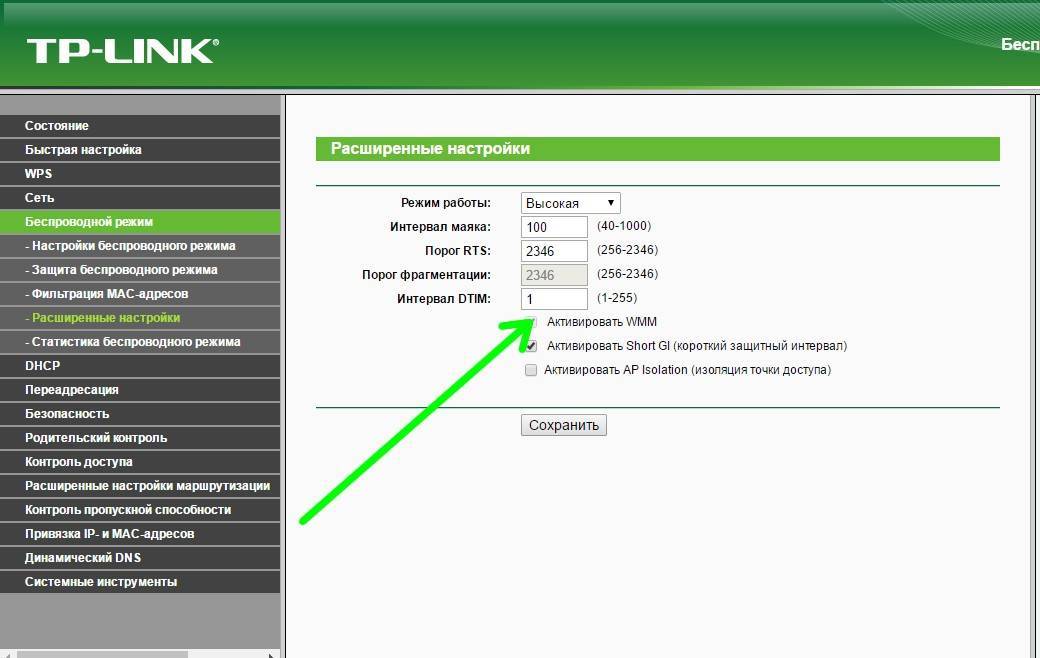Expand the DHCP menu section

tap(43, 366)
